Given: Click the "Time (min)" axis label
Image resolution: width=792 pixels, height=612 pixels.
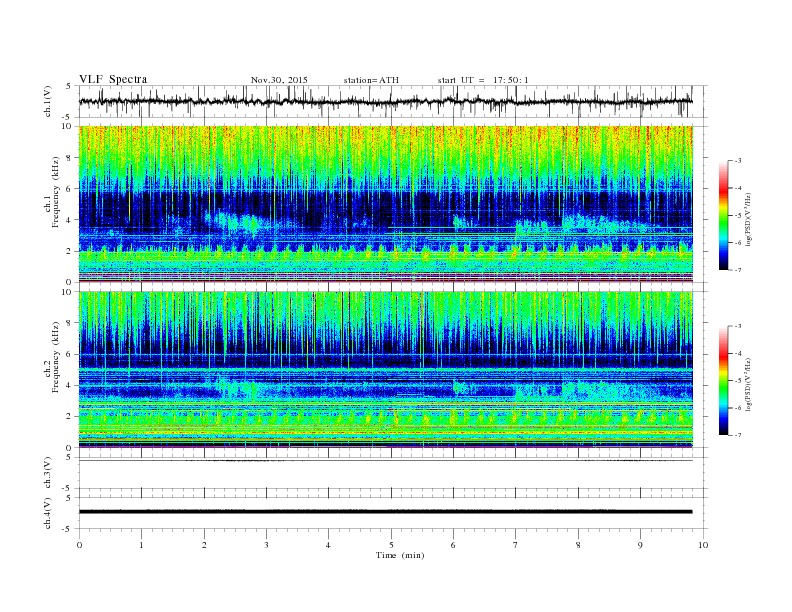Looking at the screenshot, I should coord(400,555).
